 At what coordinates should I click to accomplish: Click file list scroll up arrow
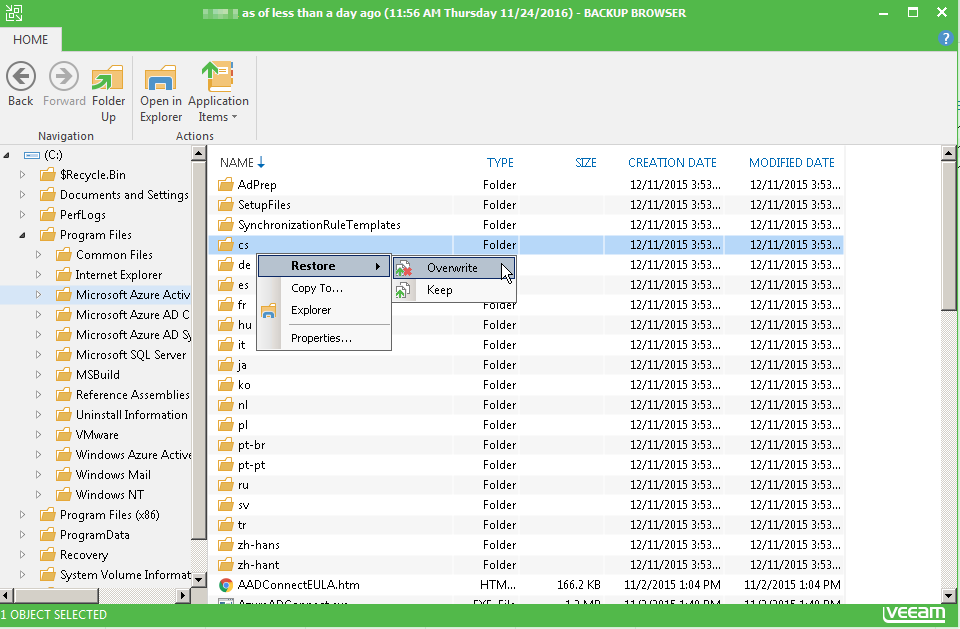click(x=948, y=153)
